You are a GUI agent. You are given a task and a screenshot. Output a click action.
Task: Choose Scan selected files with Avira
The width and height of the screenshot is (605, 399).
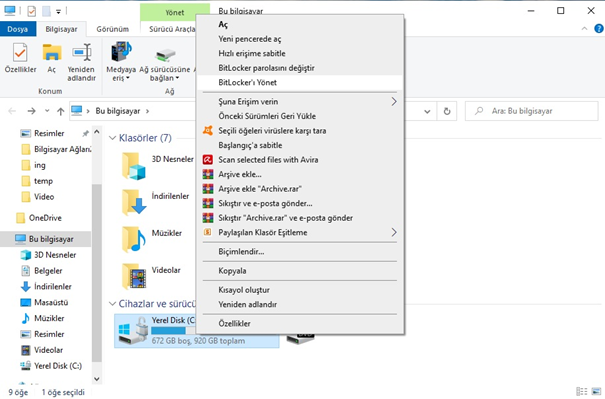point(300,160)
